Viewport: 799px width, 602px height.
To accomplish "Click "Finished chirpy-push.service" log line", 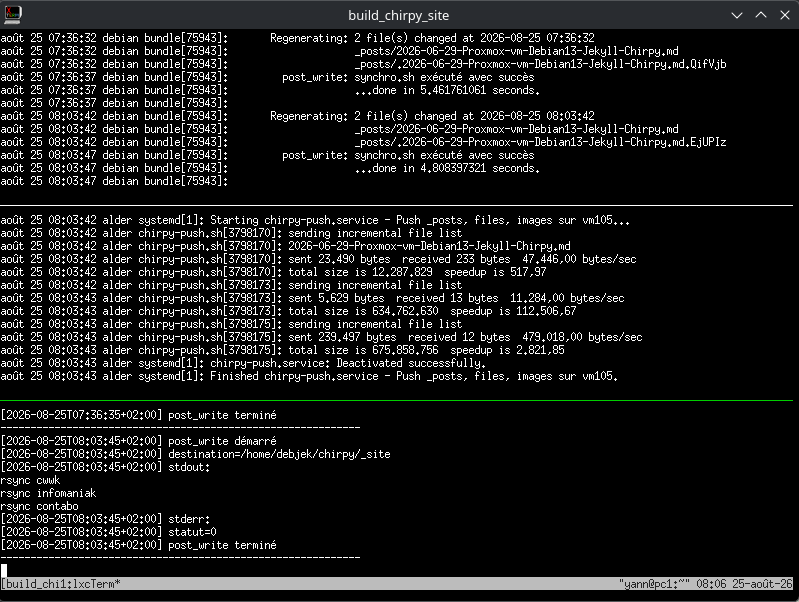I will [309, 376].
